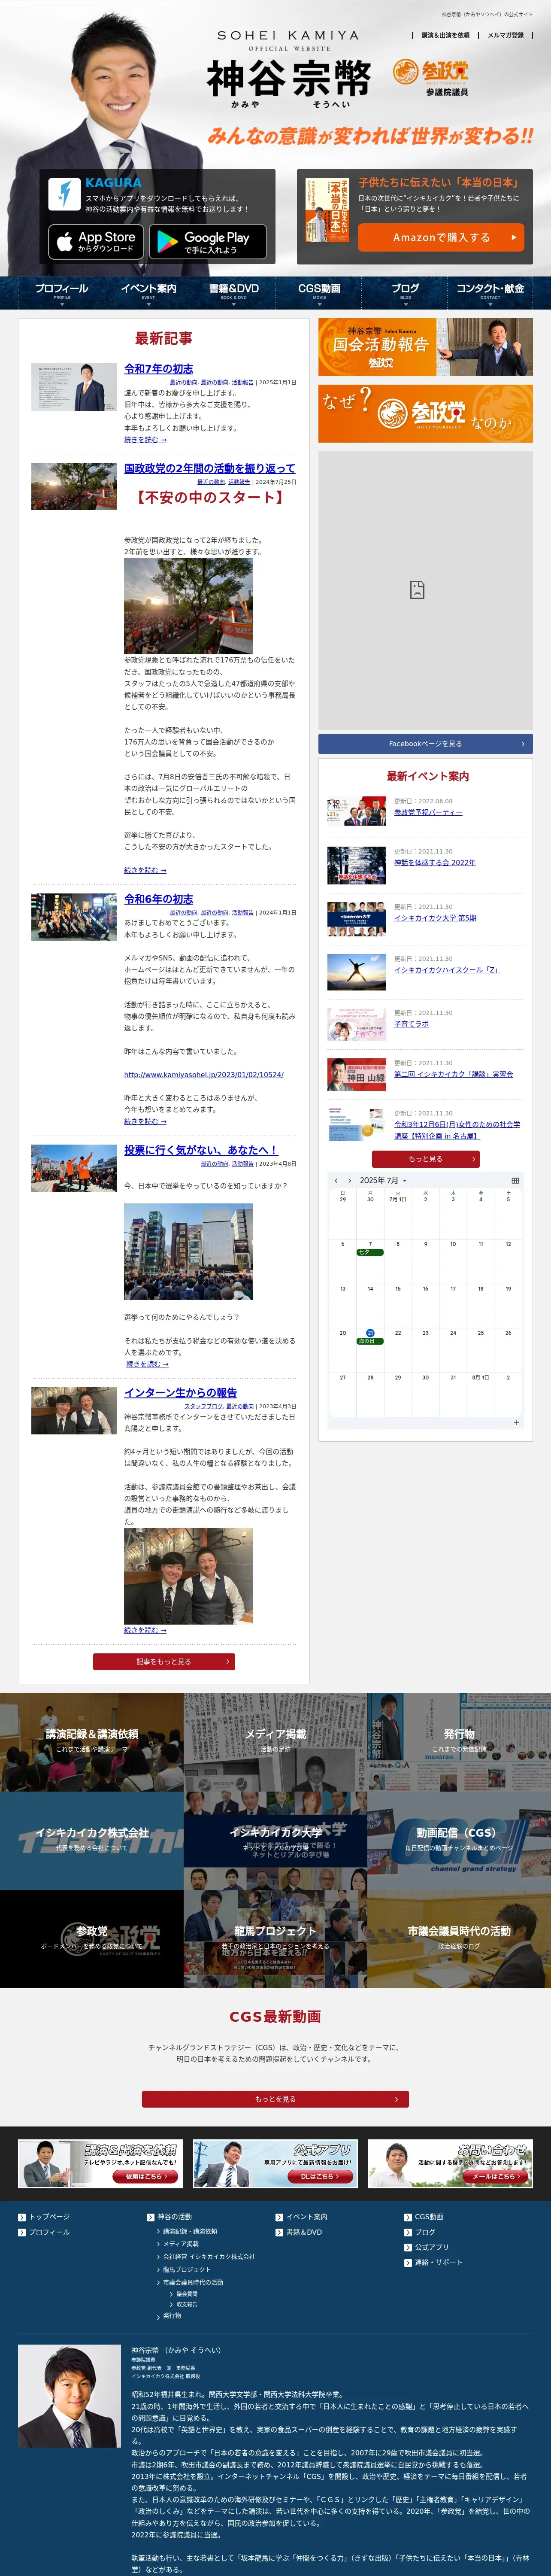Open the 市議会議員時代の活動 tile
Viewport: 551px width, 2576px height.
459,1938
